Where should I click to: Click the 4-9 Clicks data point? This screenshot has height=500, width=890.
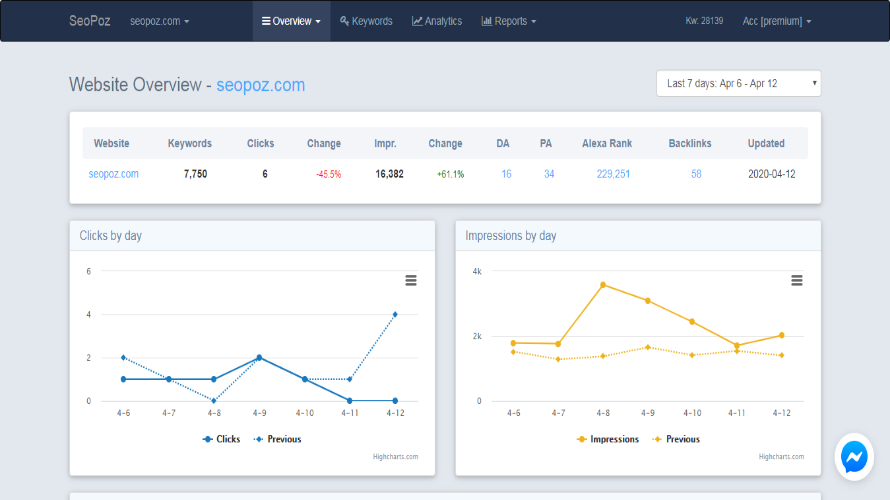point(259,358)
